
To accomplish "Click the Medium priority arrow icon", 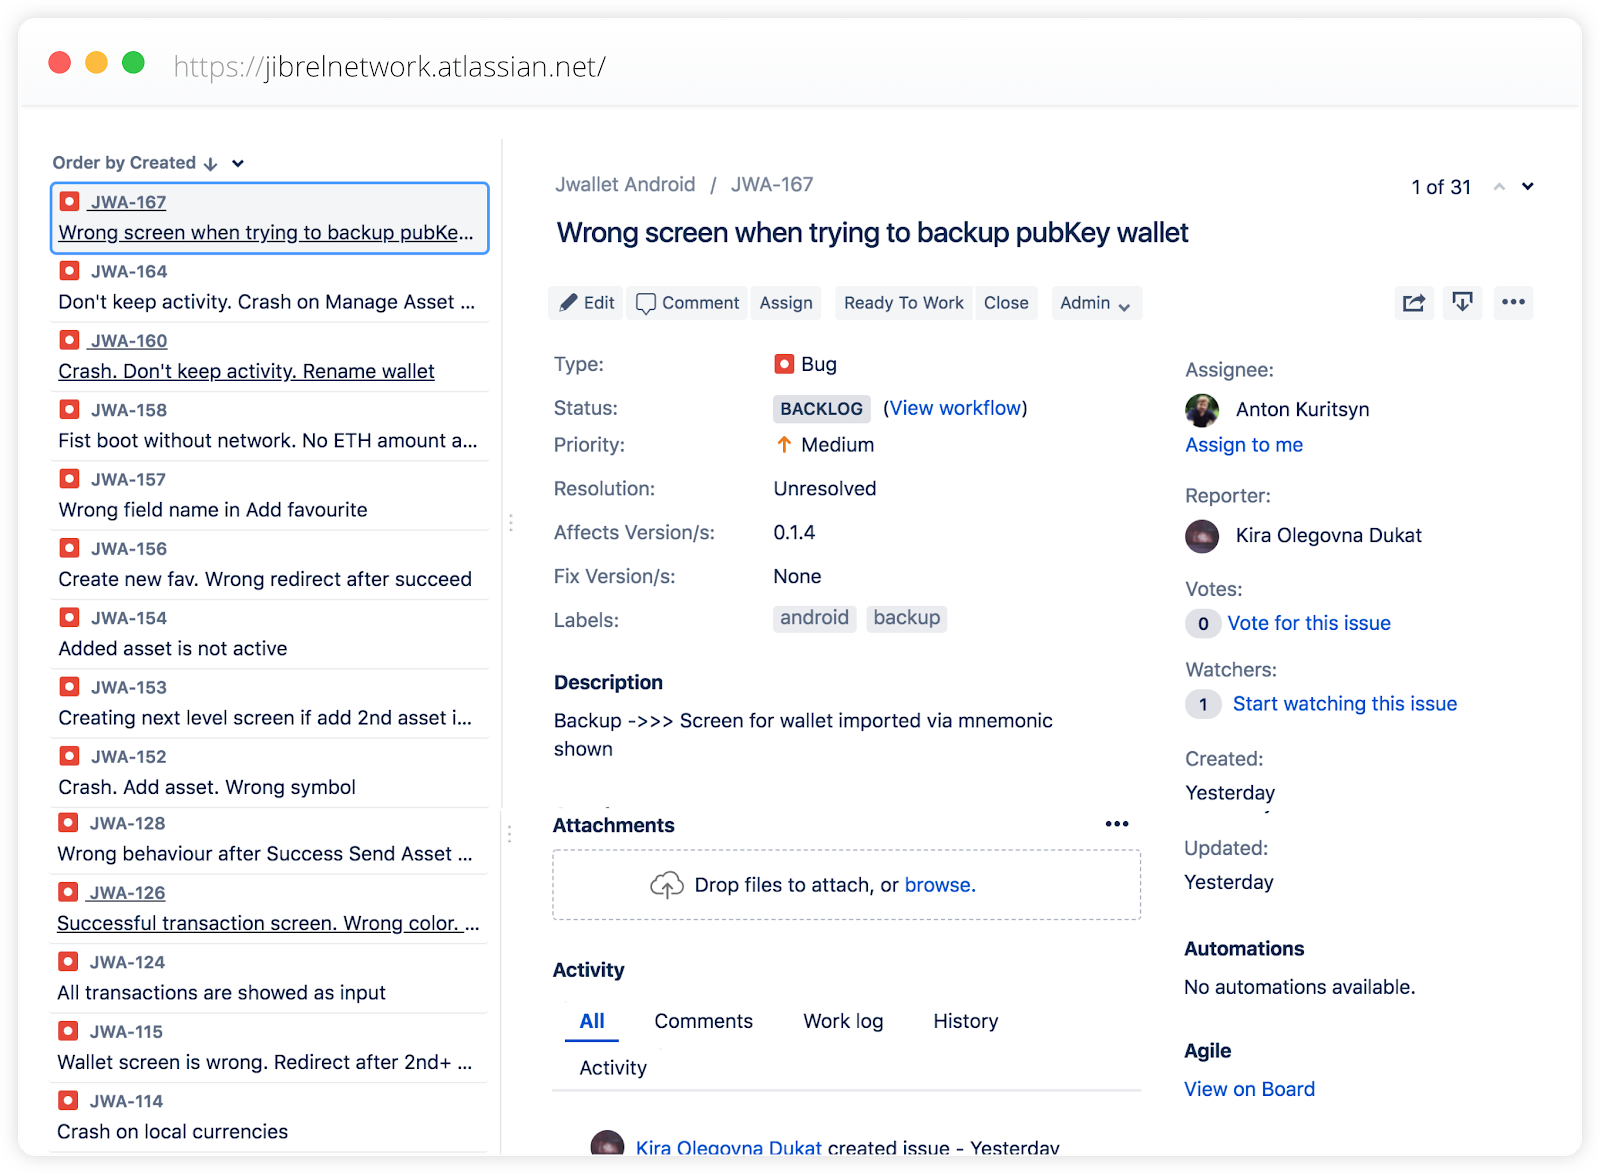I will coord(784,445).
